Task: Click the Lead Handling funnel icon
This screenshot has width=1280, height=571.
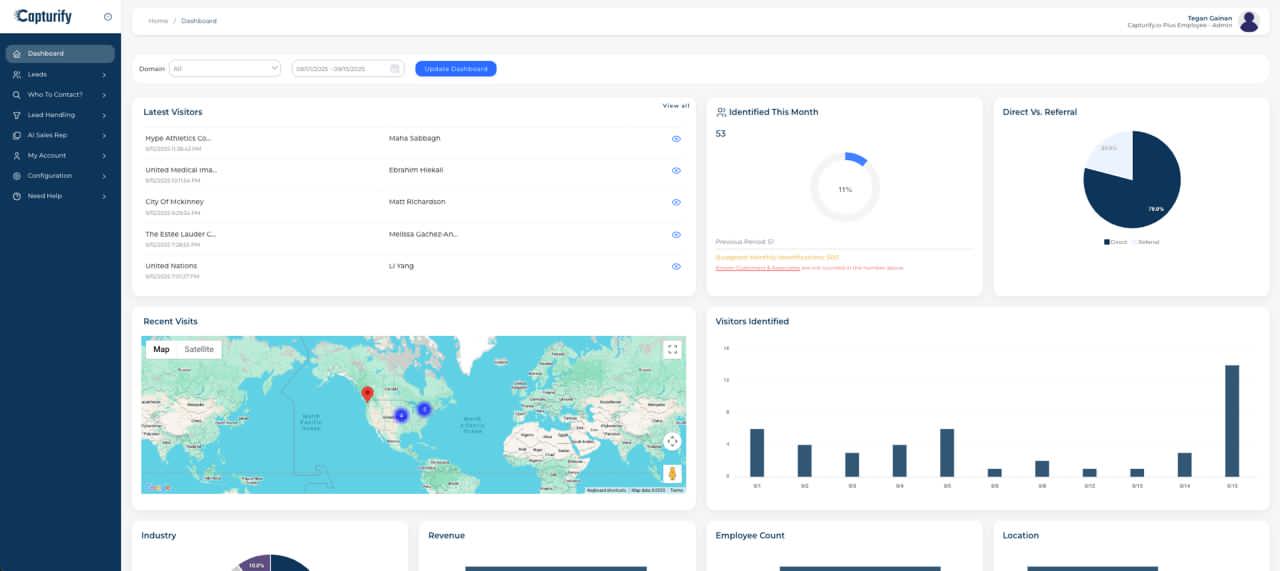Action: pyautogui.click(x=17, y=115)
